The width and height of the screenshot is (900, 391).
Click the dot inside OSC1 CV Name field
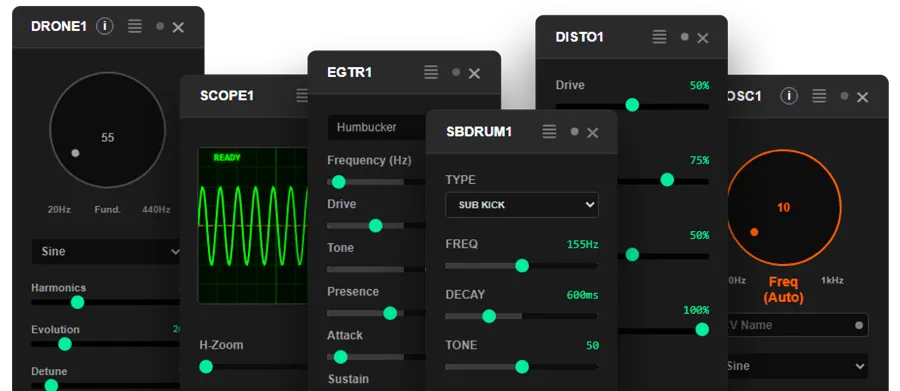(x=859, y=325)
